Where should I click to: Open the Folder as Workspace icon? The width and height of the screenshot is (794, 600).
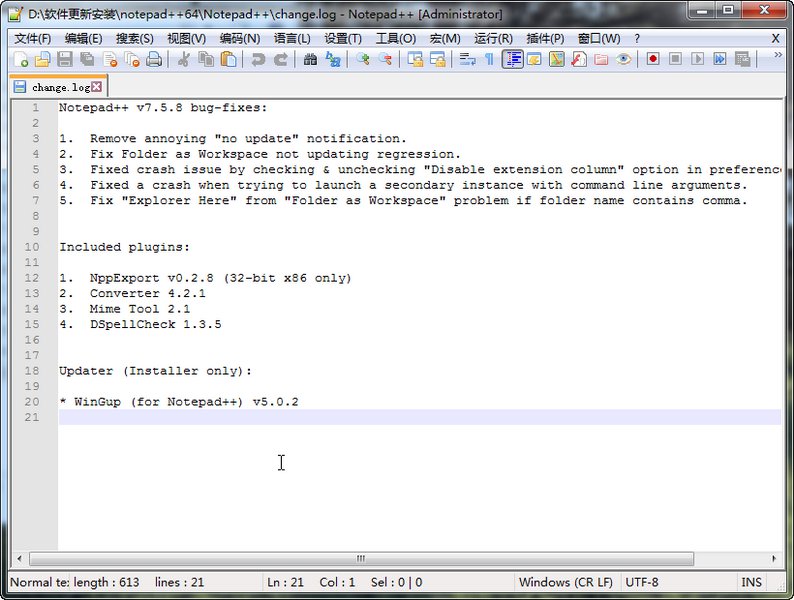click(x=601, y=59)
